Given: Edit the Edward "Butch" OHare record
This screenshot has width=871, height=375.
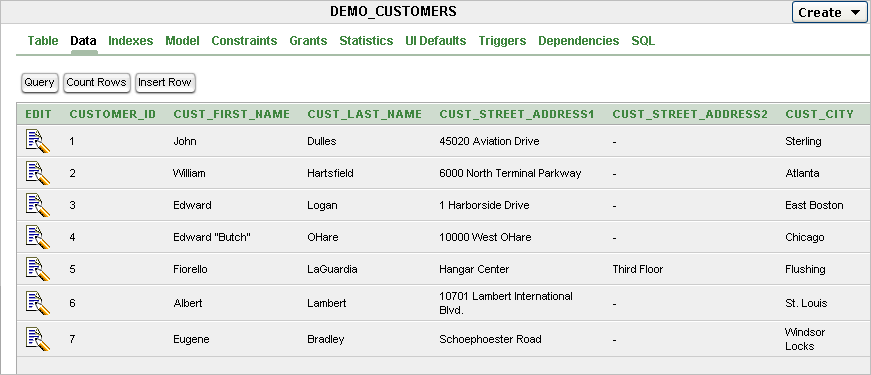Looking at the screenshot, I should (x=38, y=237).
